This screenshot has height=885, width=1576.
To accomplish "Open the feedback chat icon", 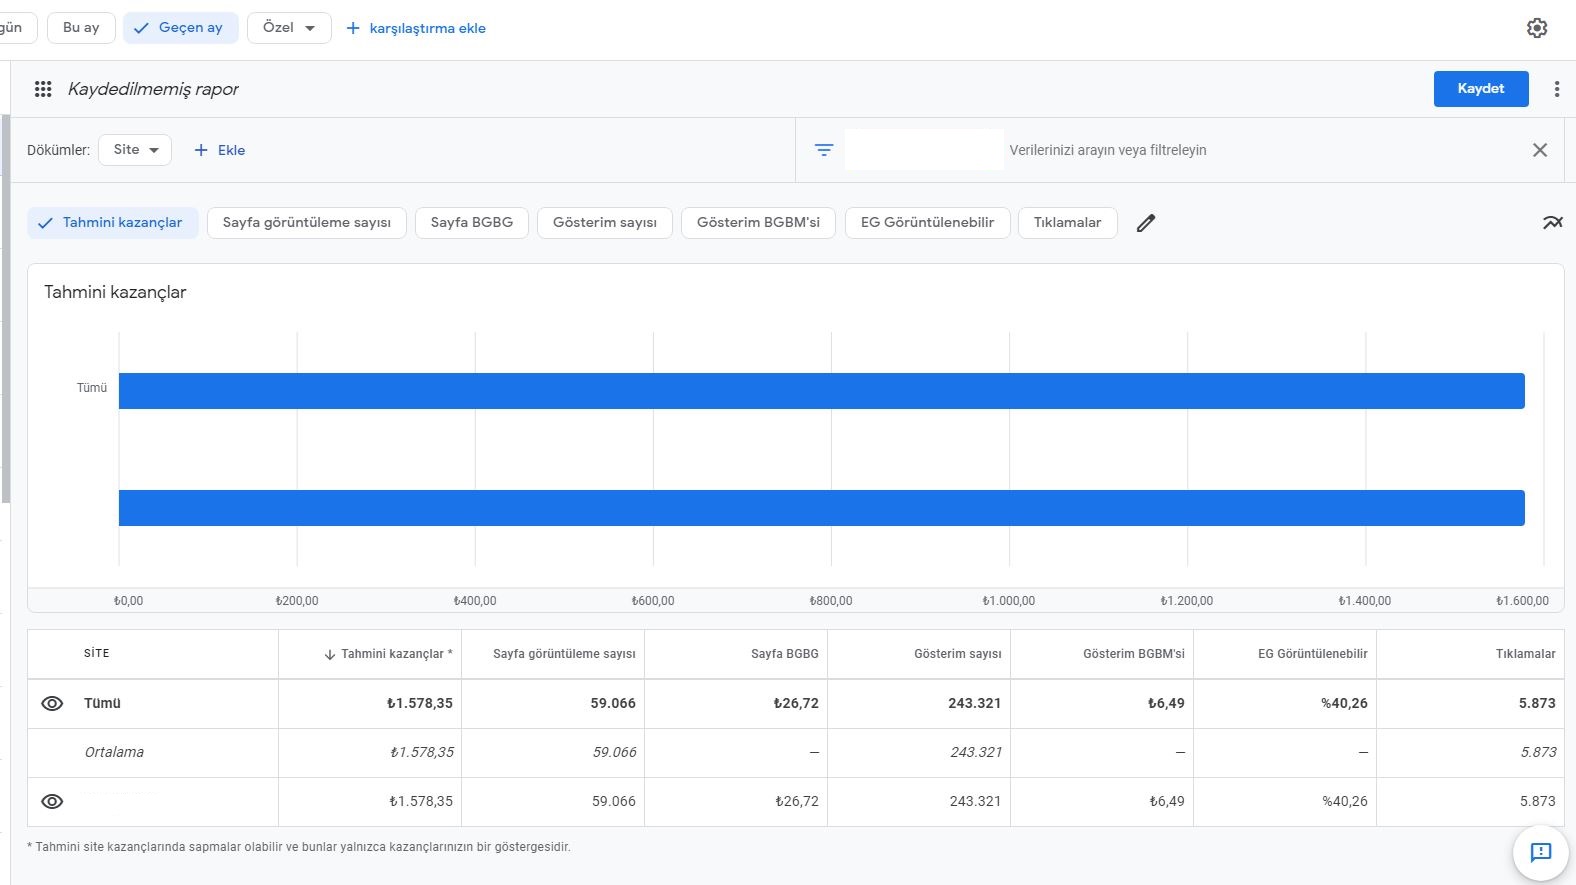I will [1540, 852].
